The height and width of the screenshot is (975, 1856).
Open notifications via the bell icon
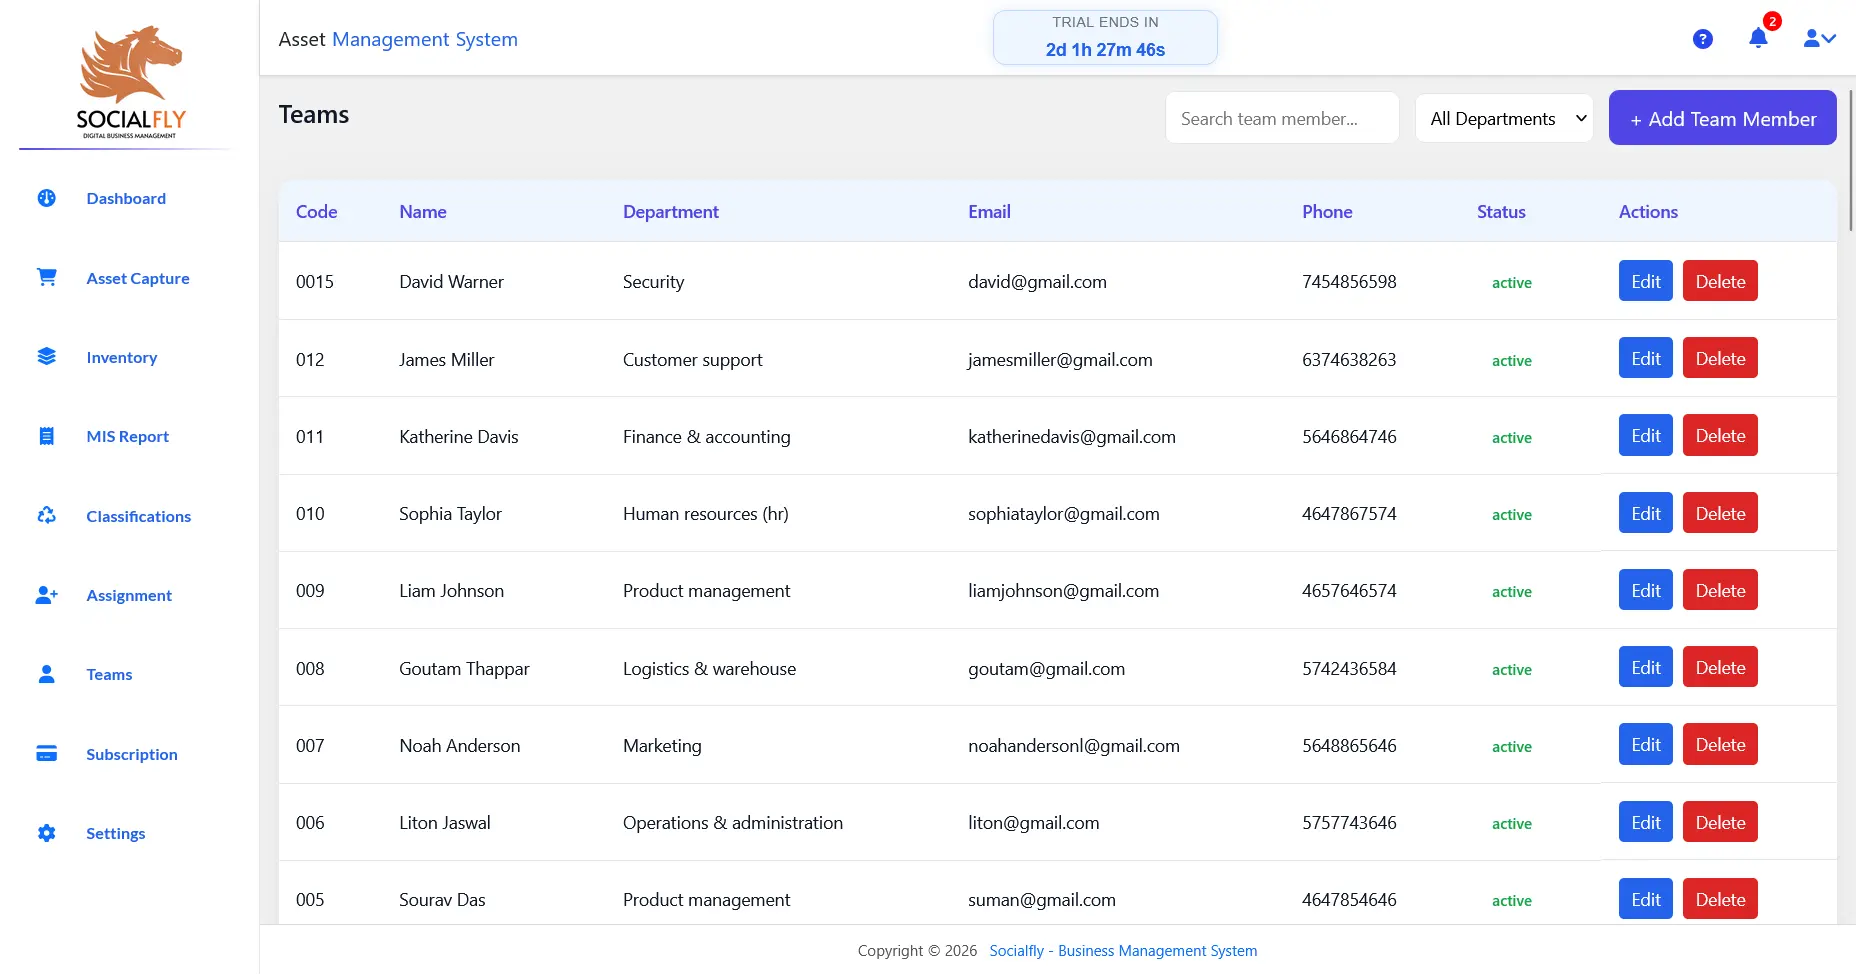tap(1759, 38)
